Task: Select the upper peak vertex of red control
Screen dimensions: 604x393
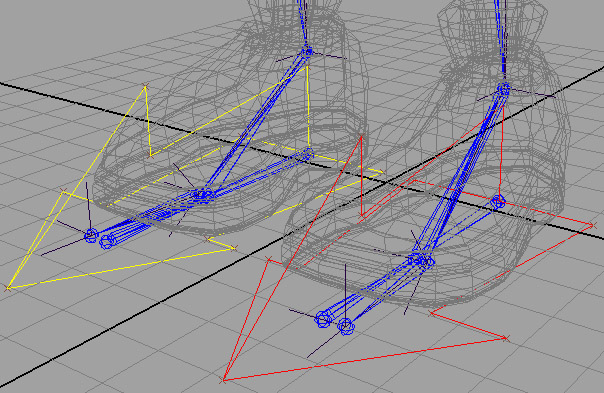Action: tap(361, 136)
